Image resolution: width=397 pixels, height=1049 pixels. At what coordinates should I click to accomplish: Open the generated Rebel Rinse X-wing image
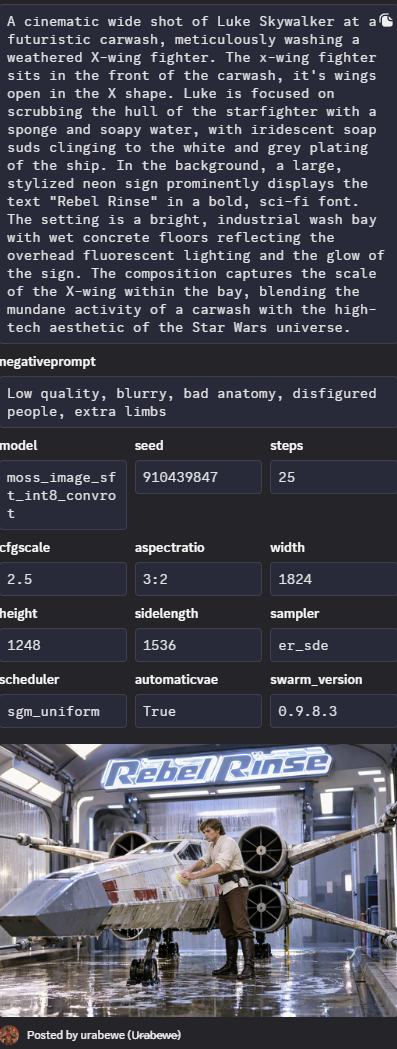(198, 880)
